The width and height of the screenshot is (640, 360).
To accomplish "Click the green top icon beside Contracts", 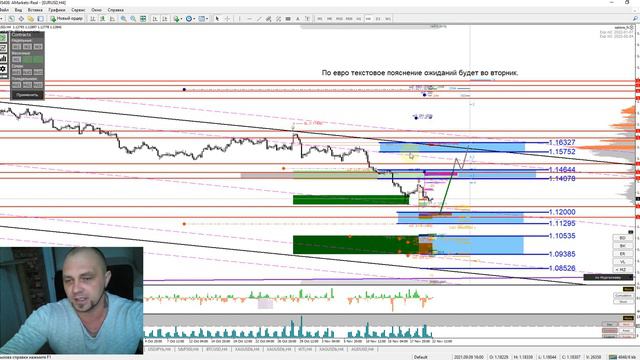I will 3,38.
